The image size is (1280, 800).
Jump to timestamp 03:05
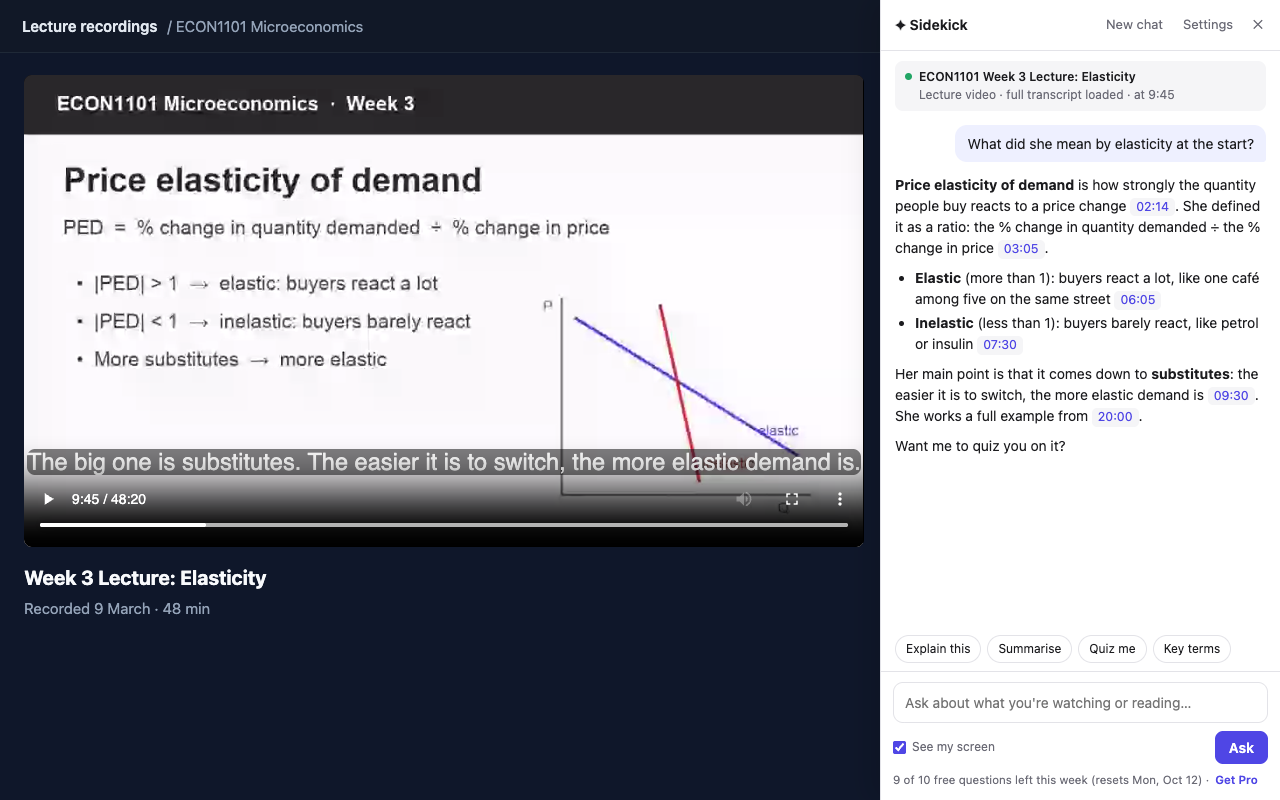point(1021,249)
